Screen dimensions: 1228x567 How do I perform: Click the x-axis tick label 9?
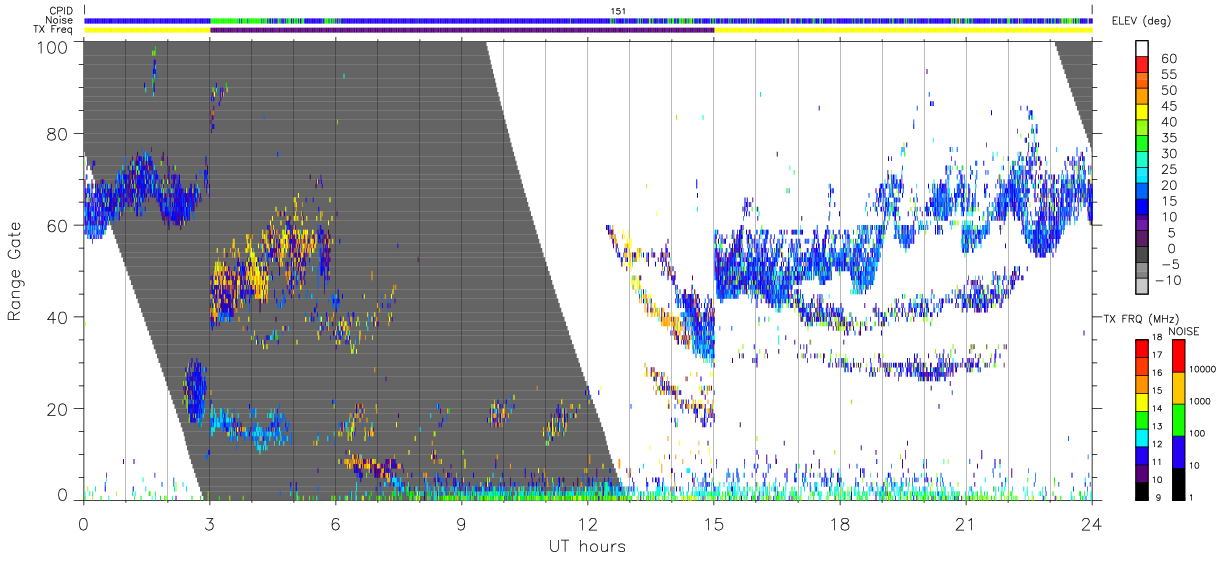coord(461,524)
